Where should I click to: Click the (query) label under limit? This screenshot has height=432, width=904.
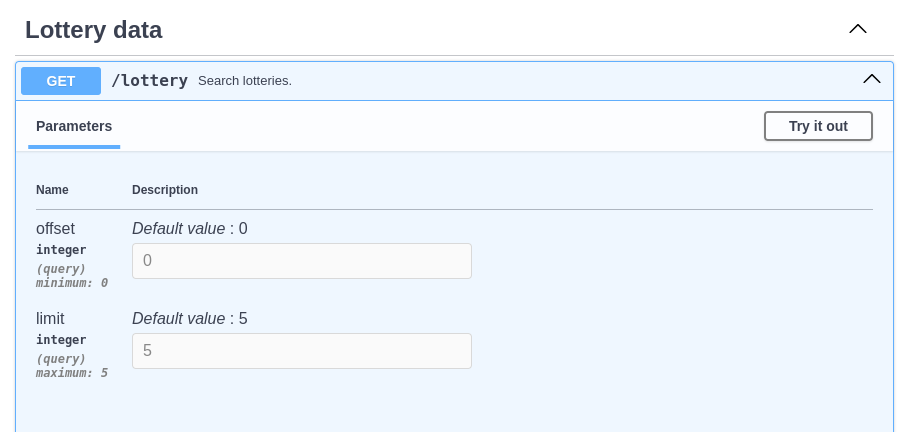coord(61,359)
